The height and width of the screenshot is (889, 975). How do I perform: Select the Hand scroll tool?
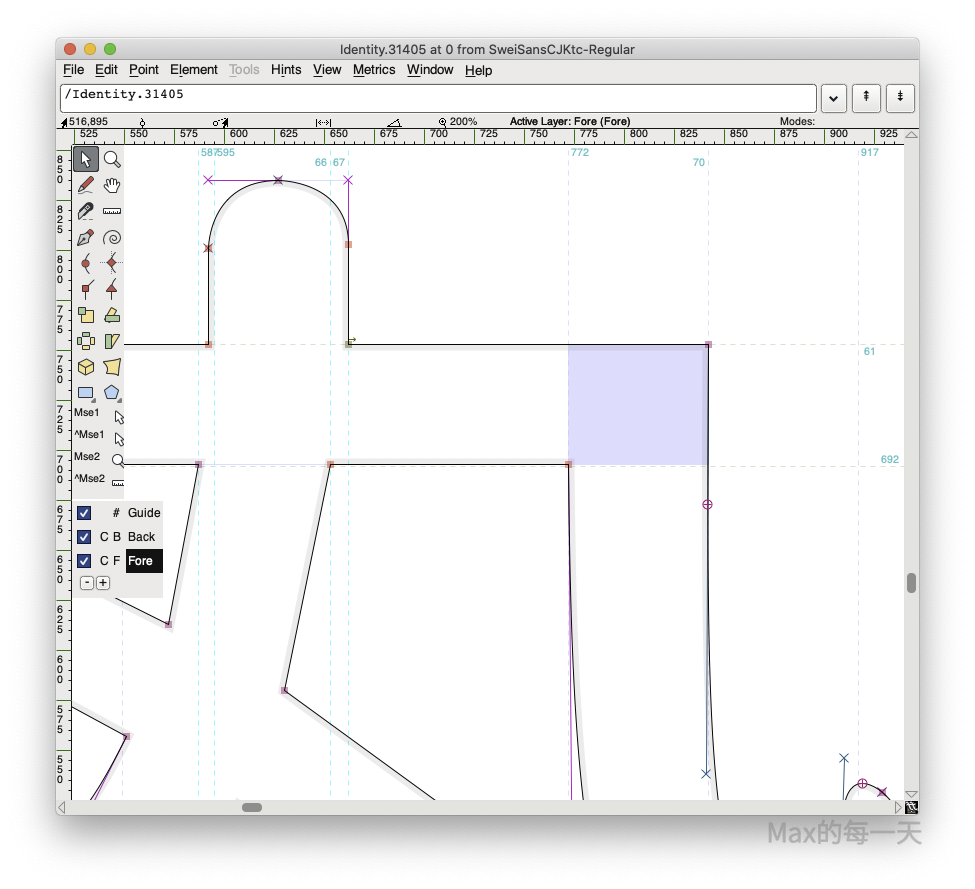pos(112,185)
